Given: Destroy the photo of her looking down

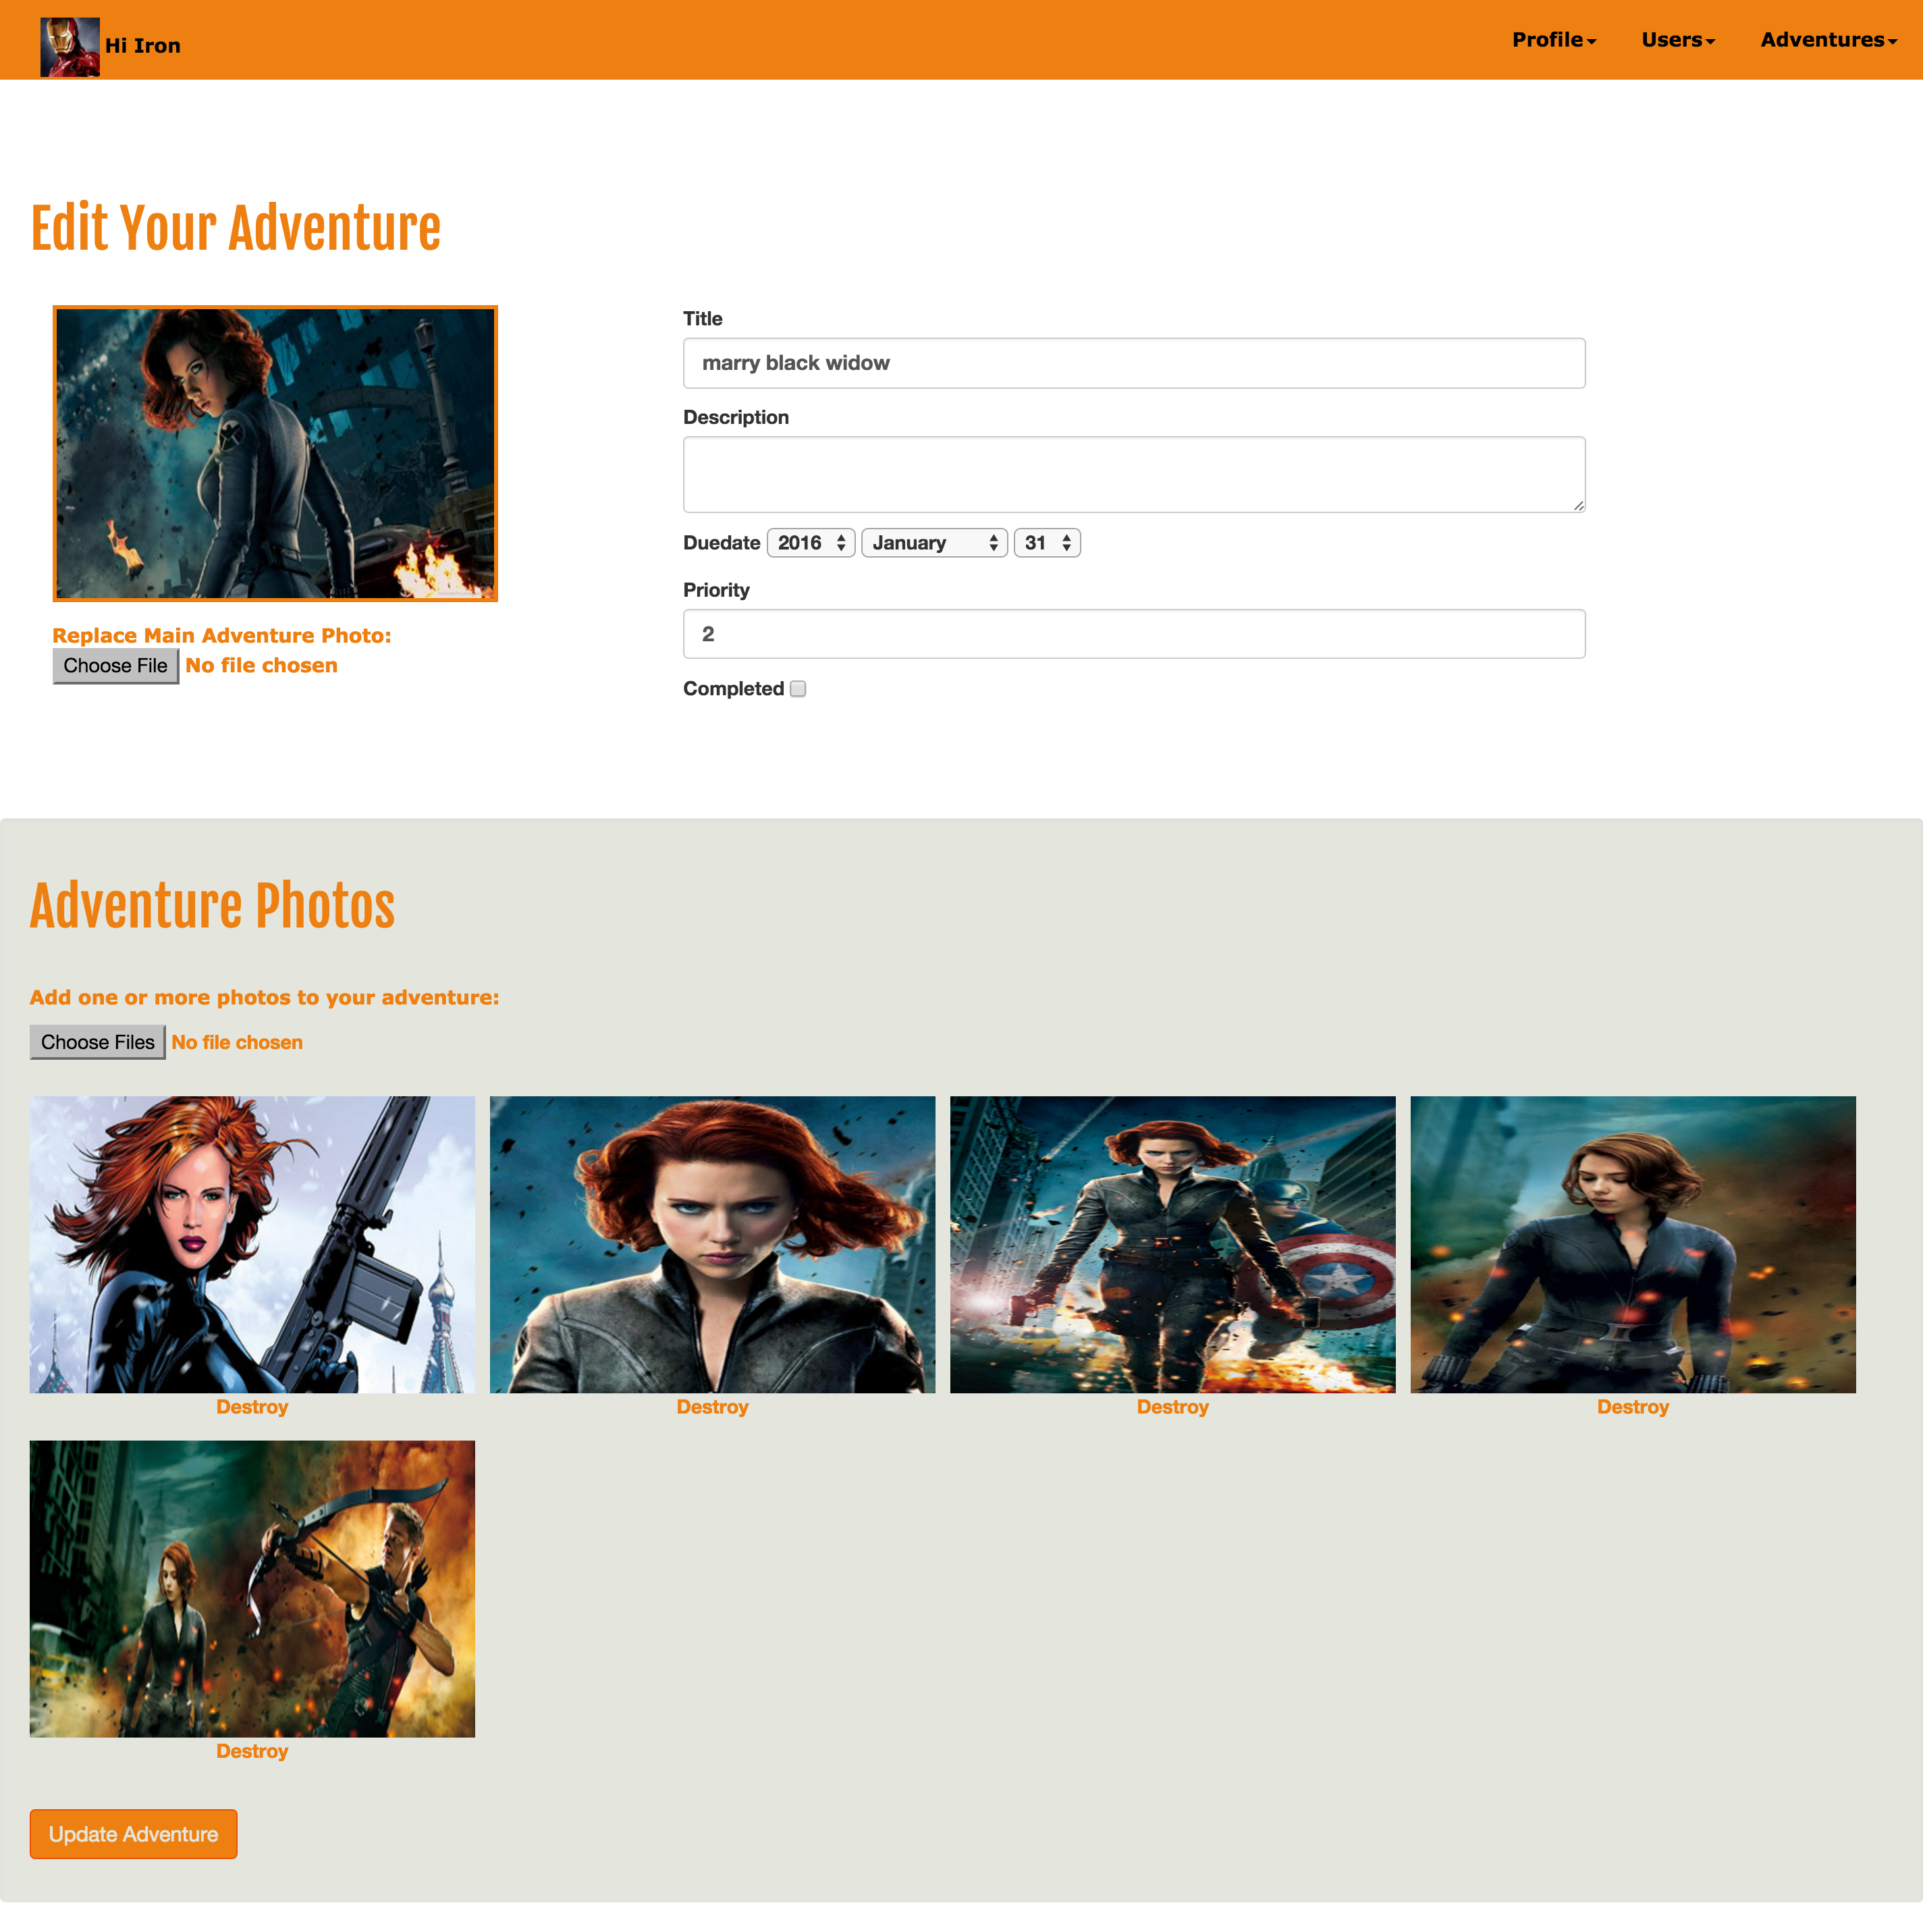Looking at the screenshot, I should coord(1633,1407).
